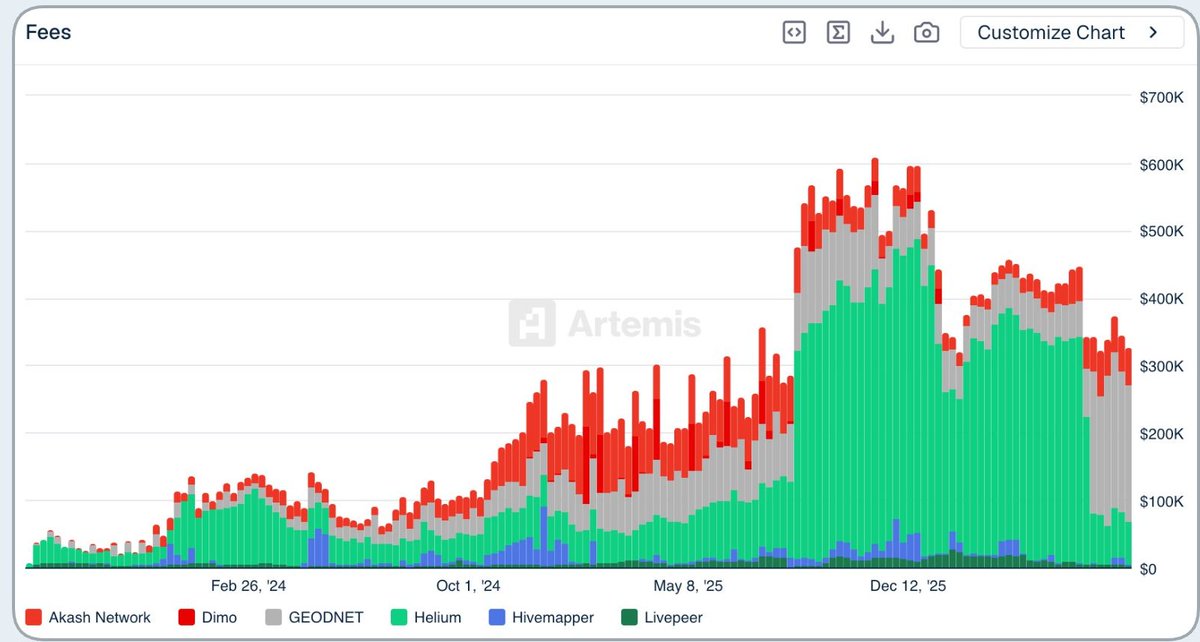Viewport: 1200px width, 642px height.
Task: Click the $300K axis label
Action: pyautogui.click(x=1161, y=366)
